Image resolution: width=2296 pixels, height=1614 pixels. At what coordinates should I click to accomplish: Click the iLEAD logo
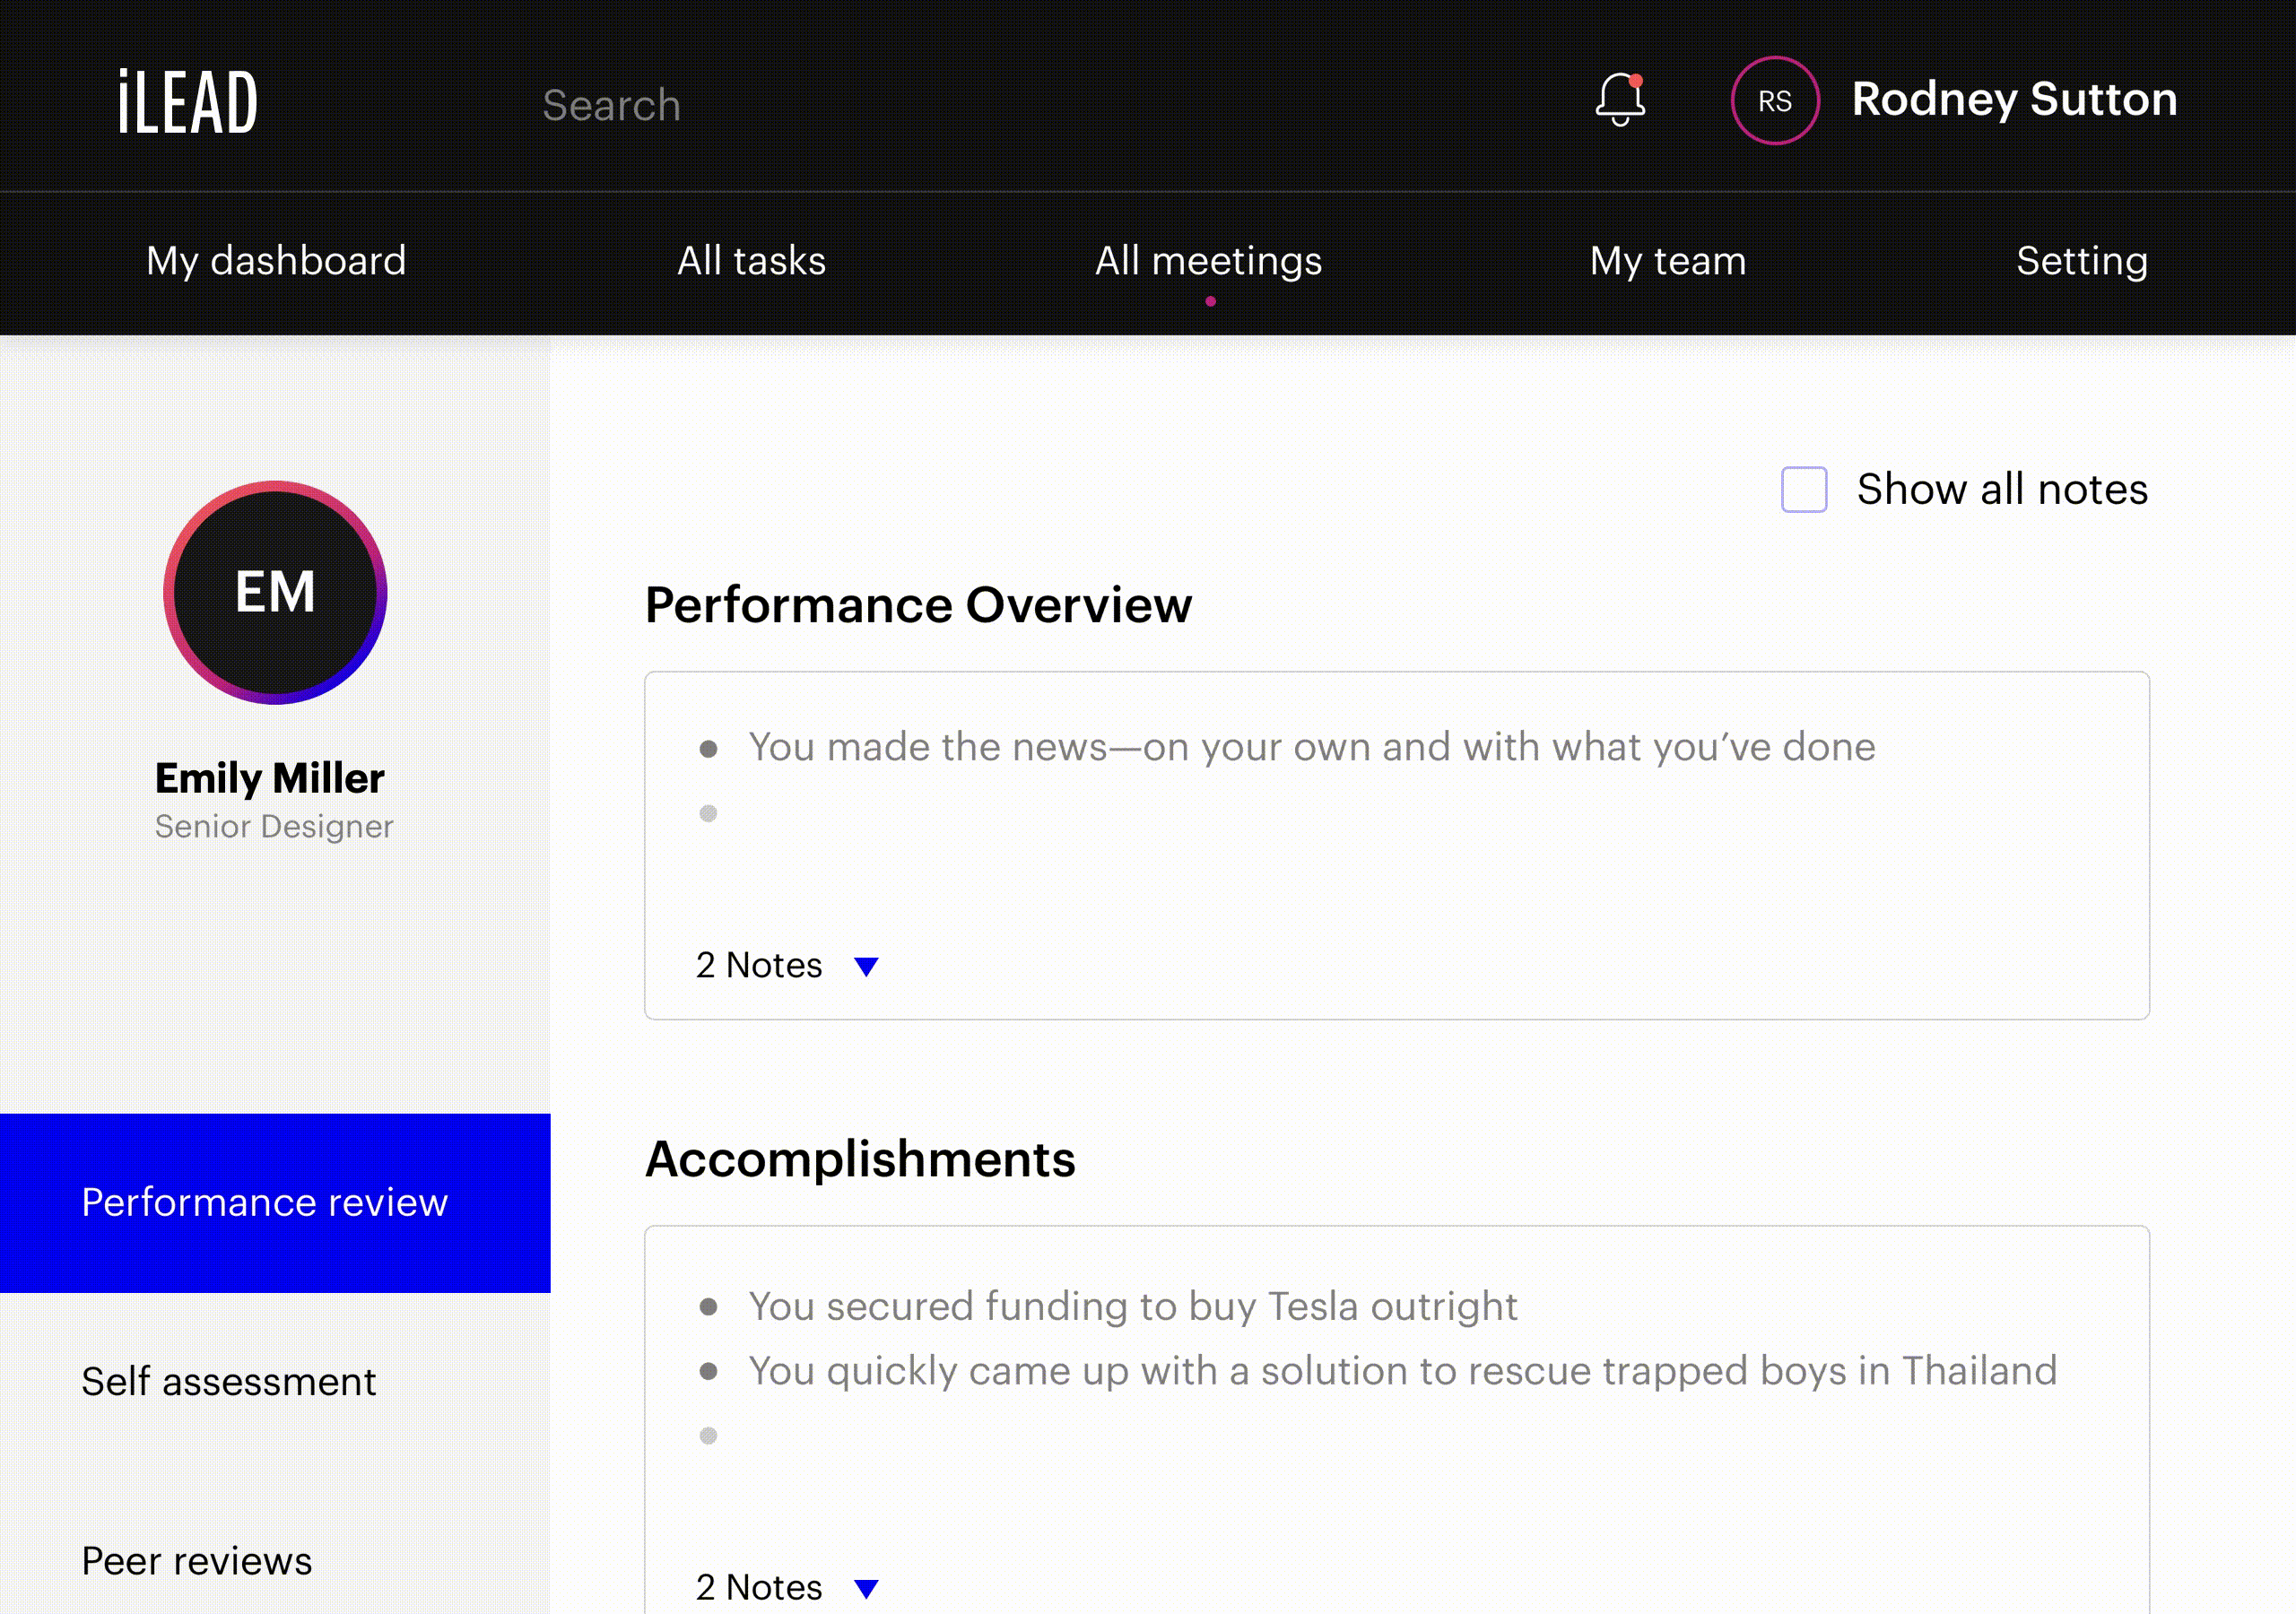[188, 102]
